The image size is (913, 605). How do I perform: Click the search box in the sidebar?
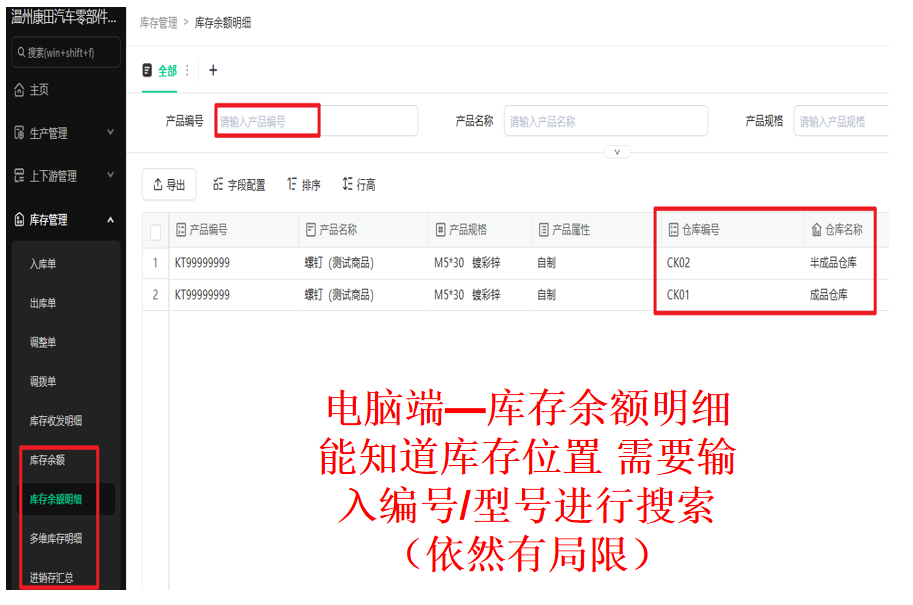pos(66,52)
